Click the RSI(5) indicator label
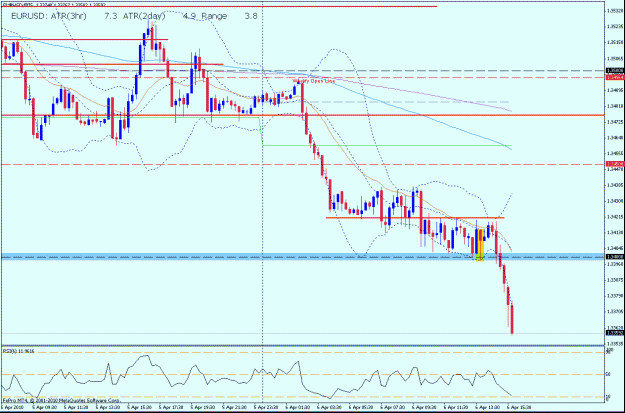 pos(19,351)
